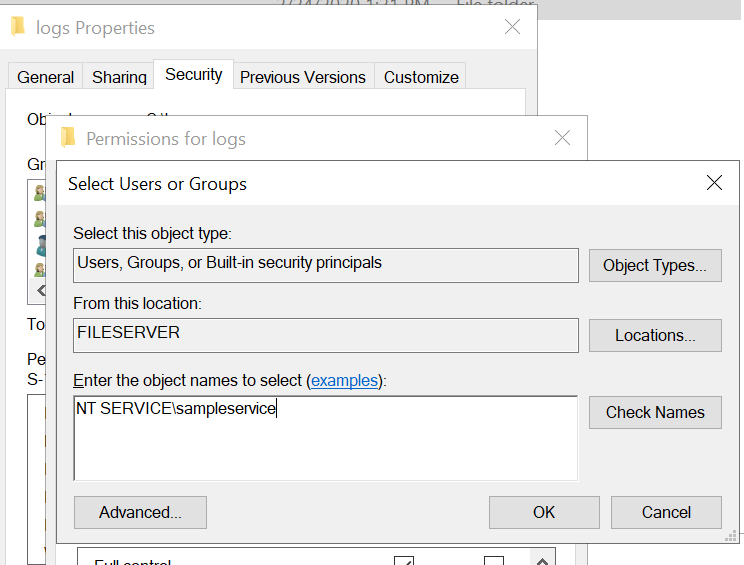This screenshot has width=744, height=565.
Task: Switch to the General tab
Action: click(46, 77)
